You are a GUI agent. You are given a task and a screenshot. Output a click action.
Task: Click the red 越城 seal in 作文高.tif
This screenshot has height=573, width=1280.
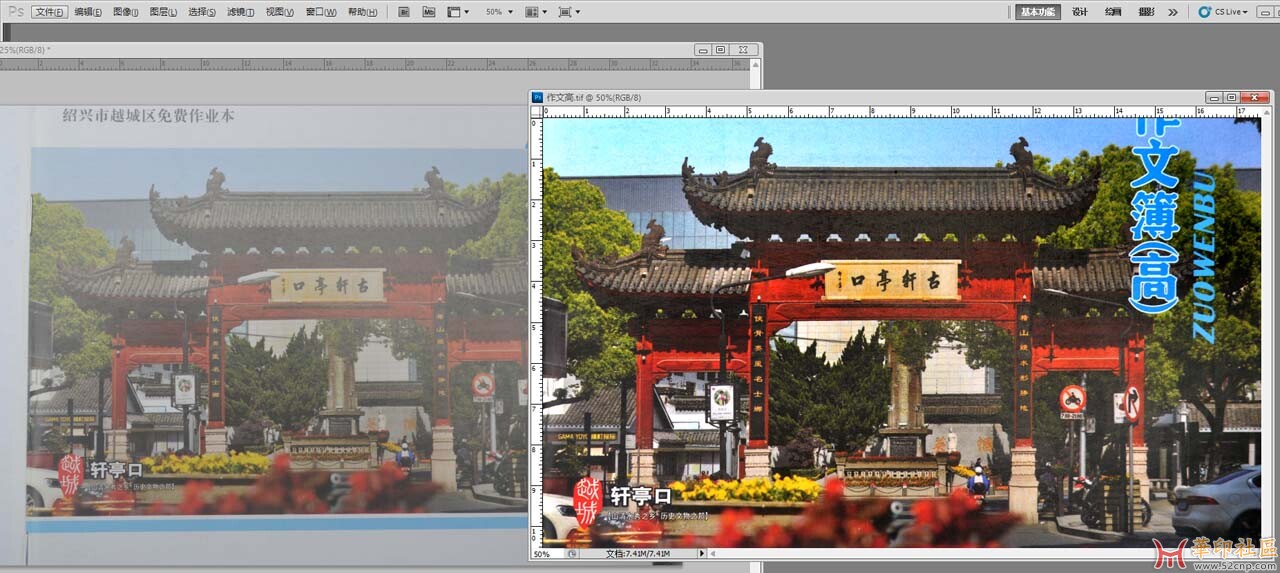588,502
